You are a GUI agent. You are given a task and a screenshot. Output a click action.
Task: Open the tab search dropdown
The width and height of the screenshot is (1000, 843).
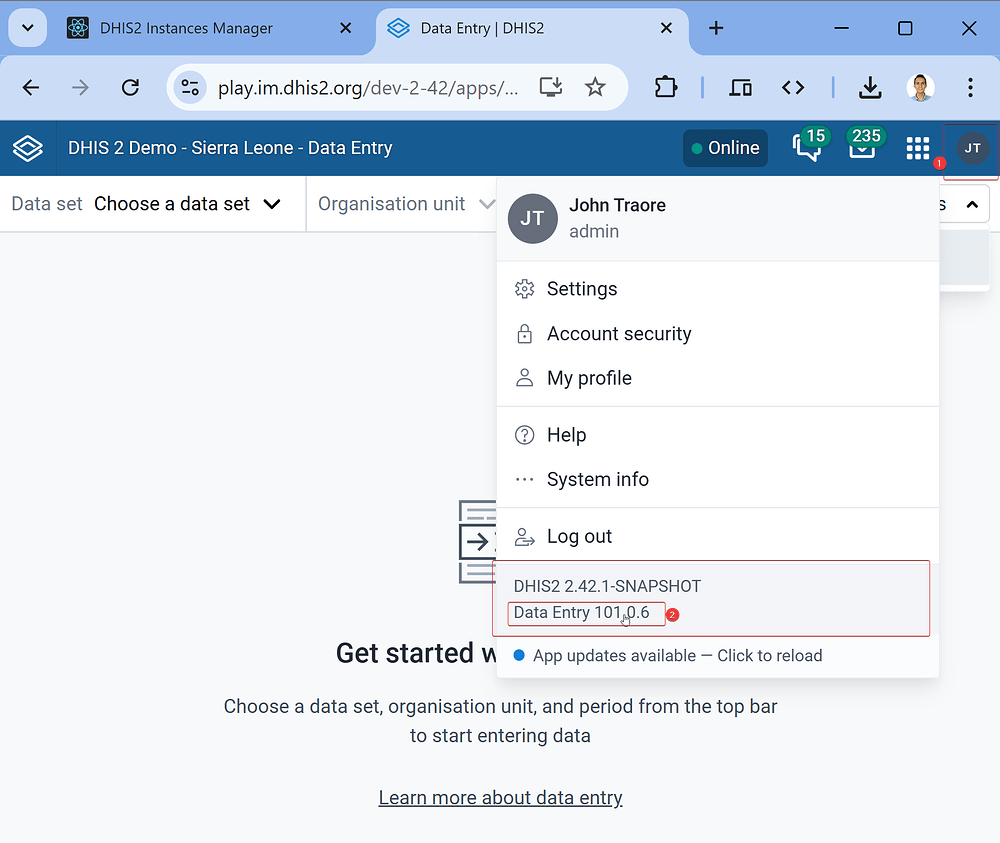point(27,28)
